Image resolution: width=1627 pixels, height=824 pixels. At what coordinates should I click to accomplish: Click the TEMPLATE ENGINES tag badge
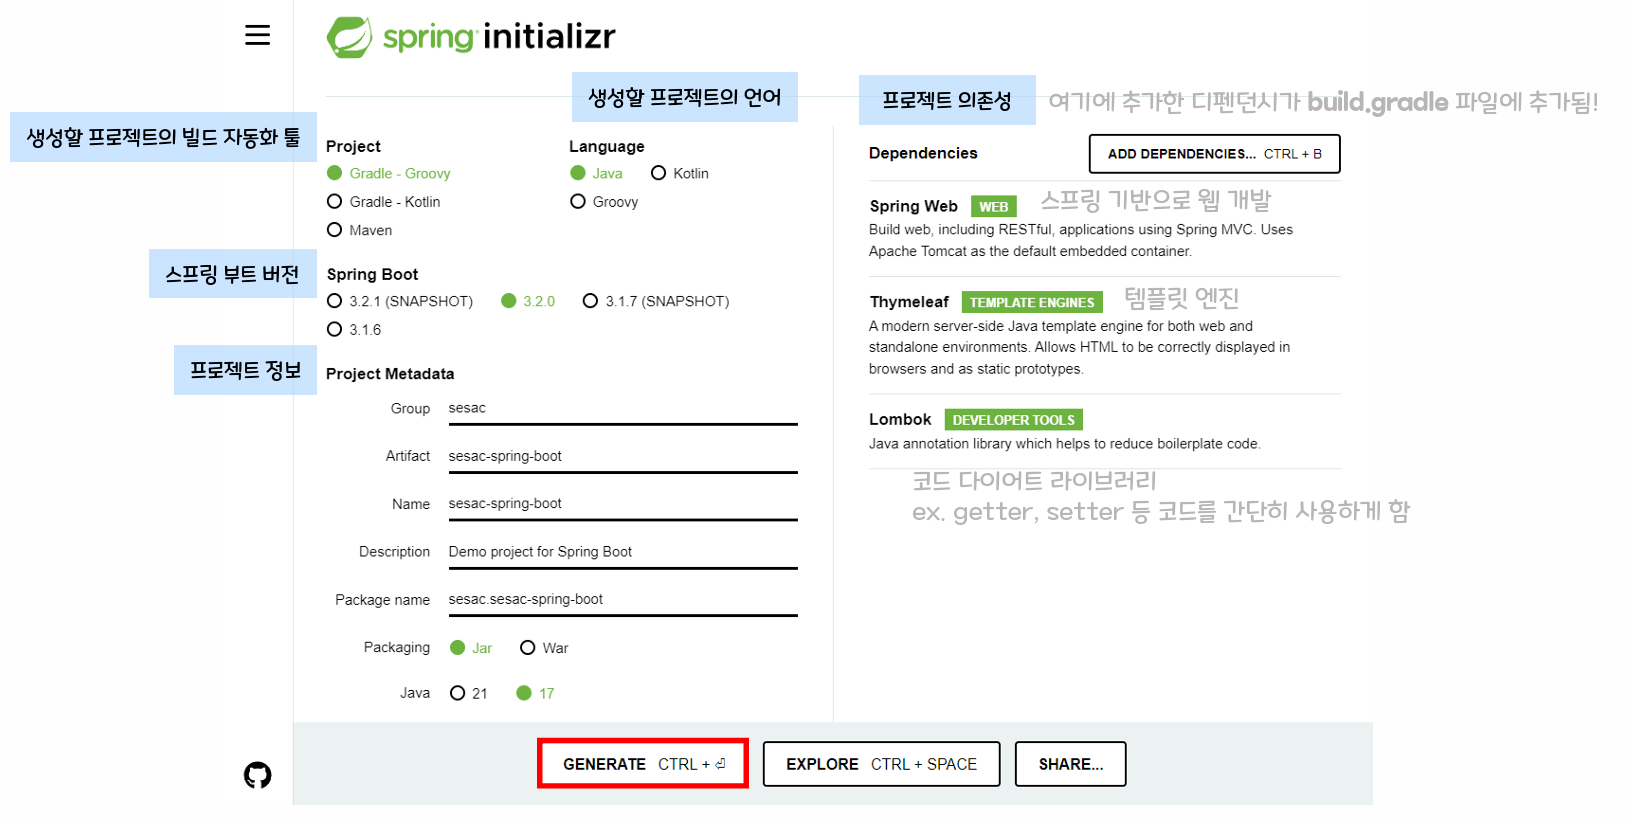pyautogui.click(x=1032, y=302)
